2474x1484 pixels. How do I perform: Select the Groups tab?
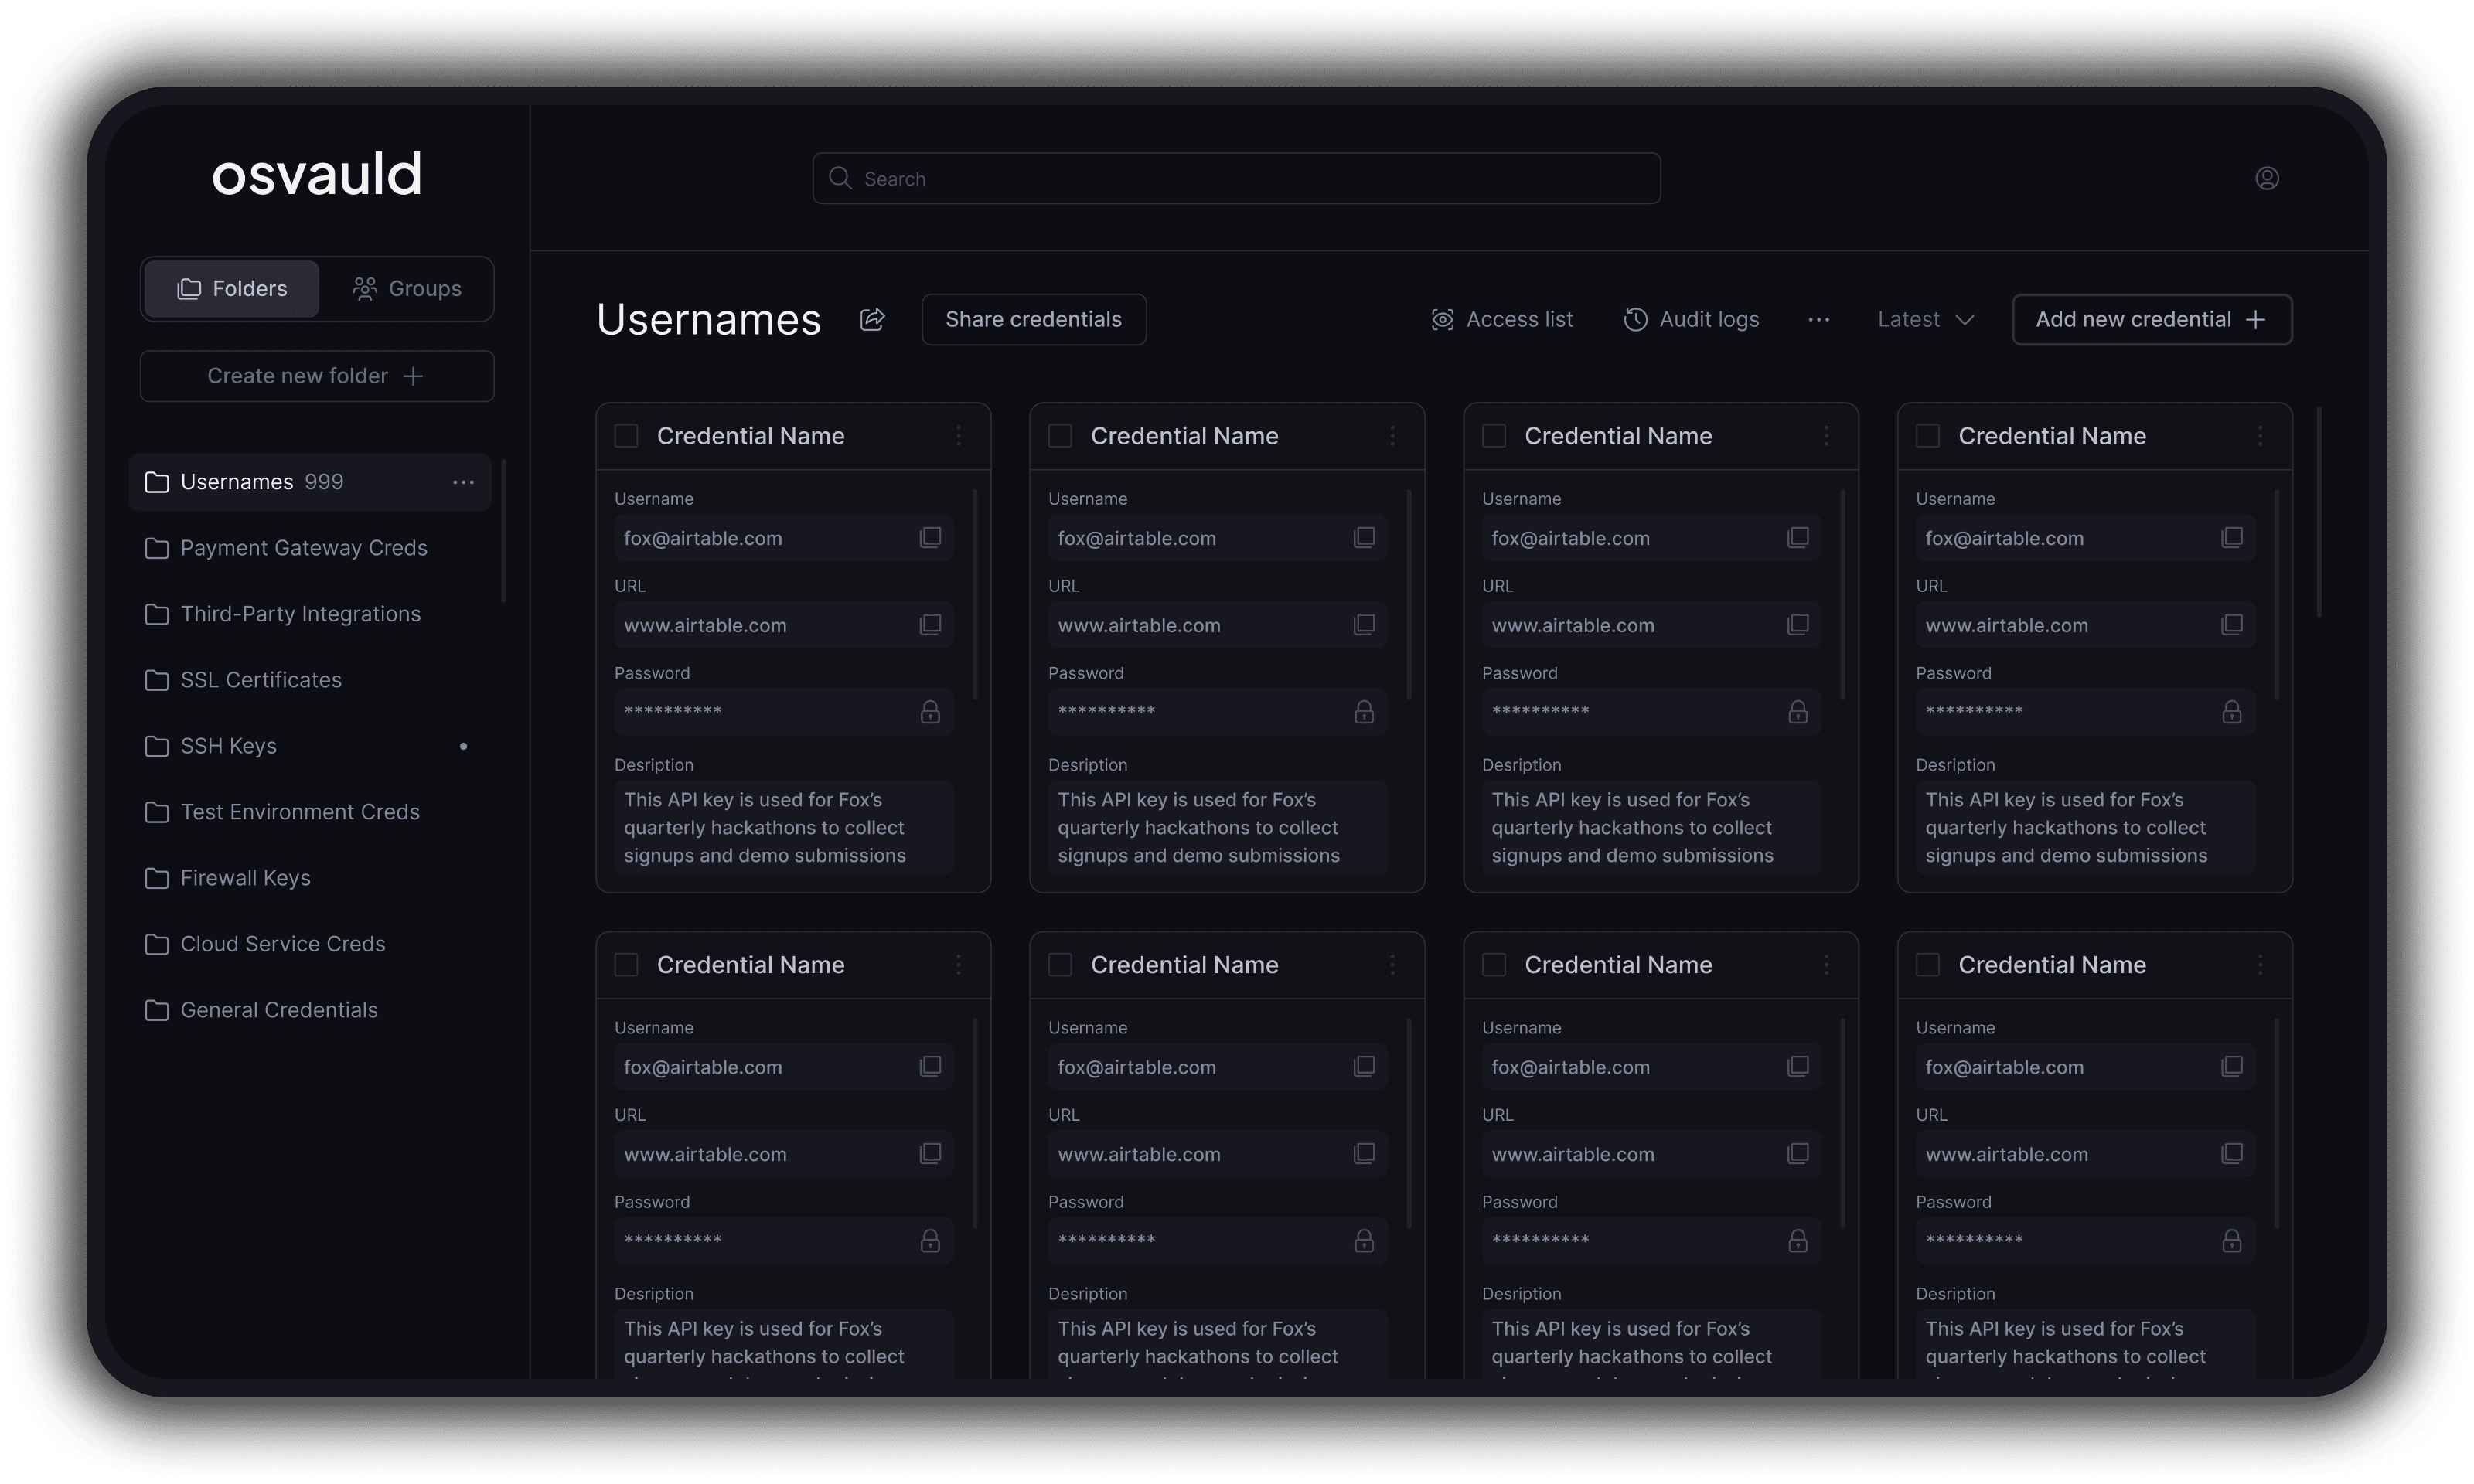tap(407, 286)
